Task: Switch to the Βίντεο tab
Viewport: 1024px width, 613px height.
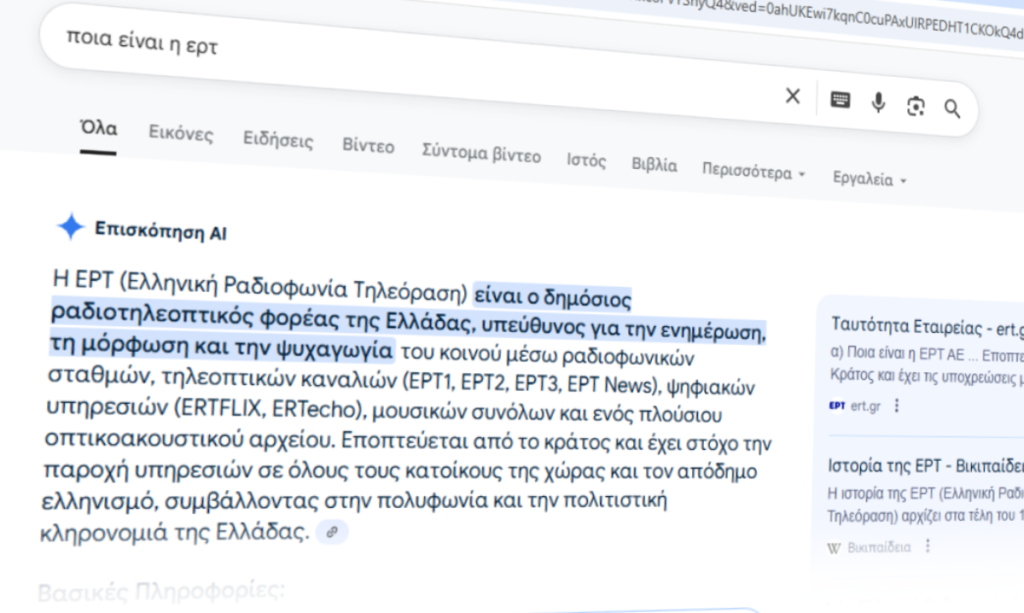Action: pos(368,146)
